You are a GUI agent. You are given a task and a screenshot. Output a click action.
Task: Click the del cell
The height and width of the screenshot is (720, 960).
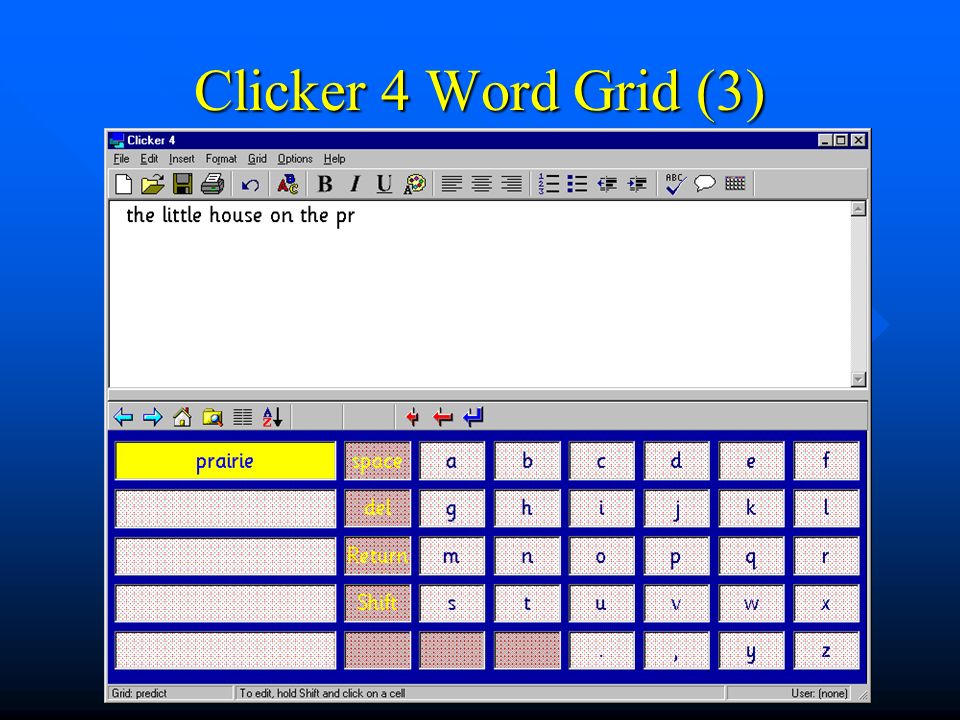click(x=377, y=508)
